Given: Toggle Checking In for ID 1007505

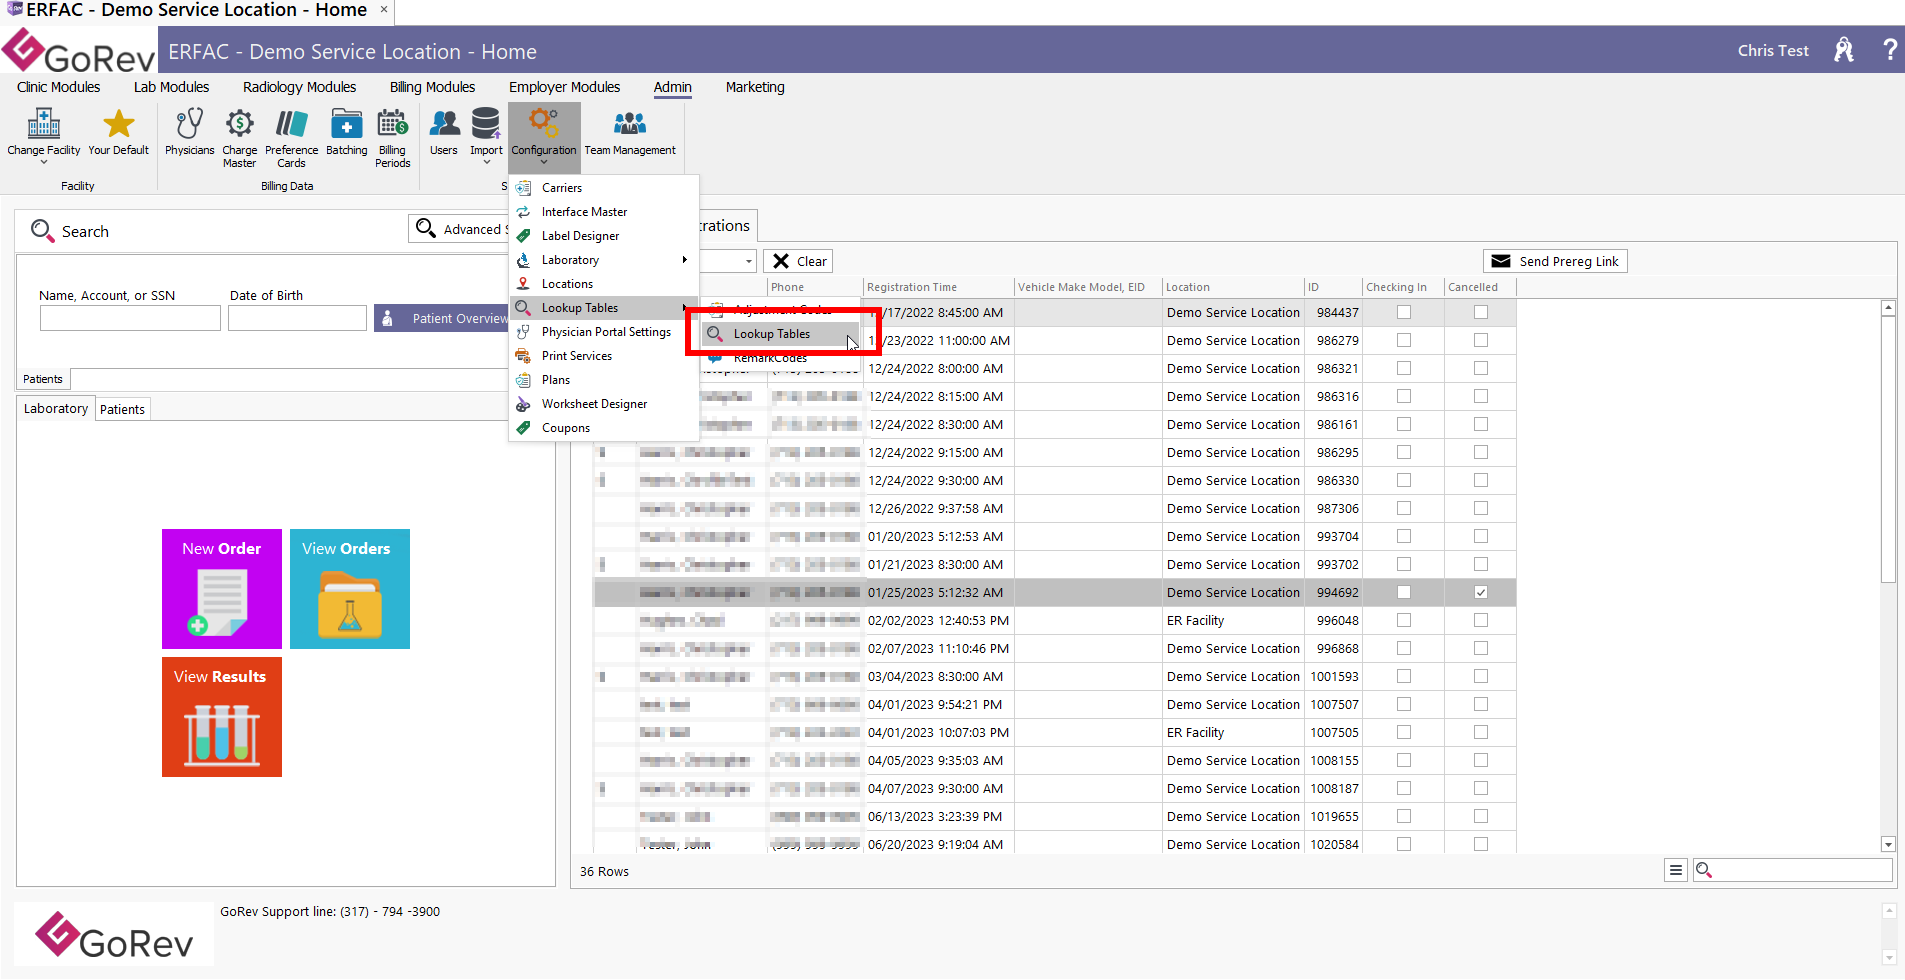Looking at the screenshot, I should tap(1404, 733).
